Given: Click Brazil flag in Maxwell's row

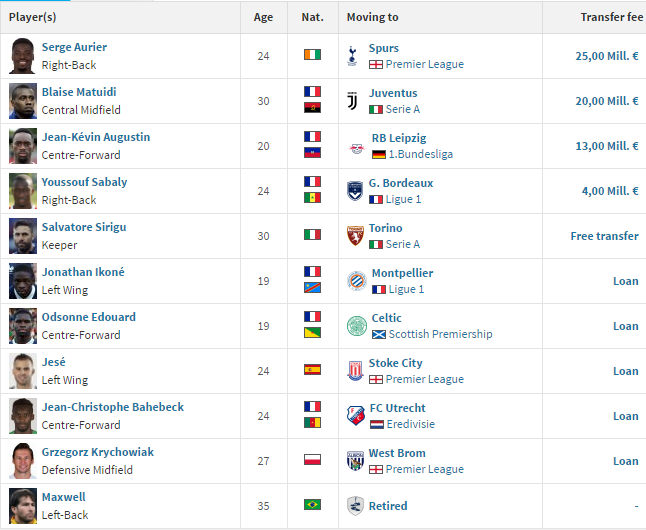Looking at the screenshot, I should tap(312, 504).
